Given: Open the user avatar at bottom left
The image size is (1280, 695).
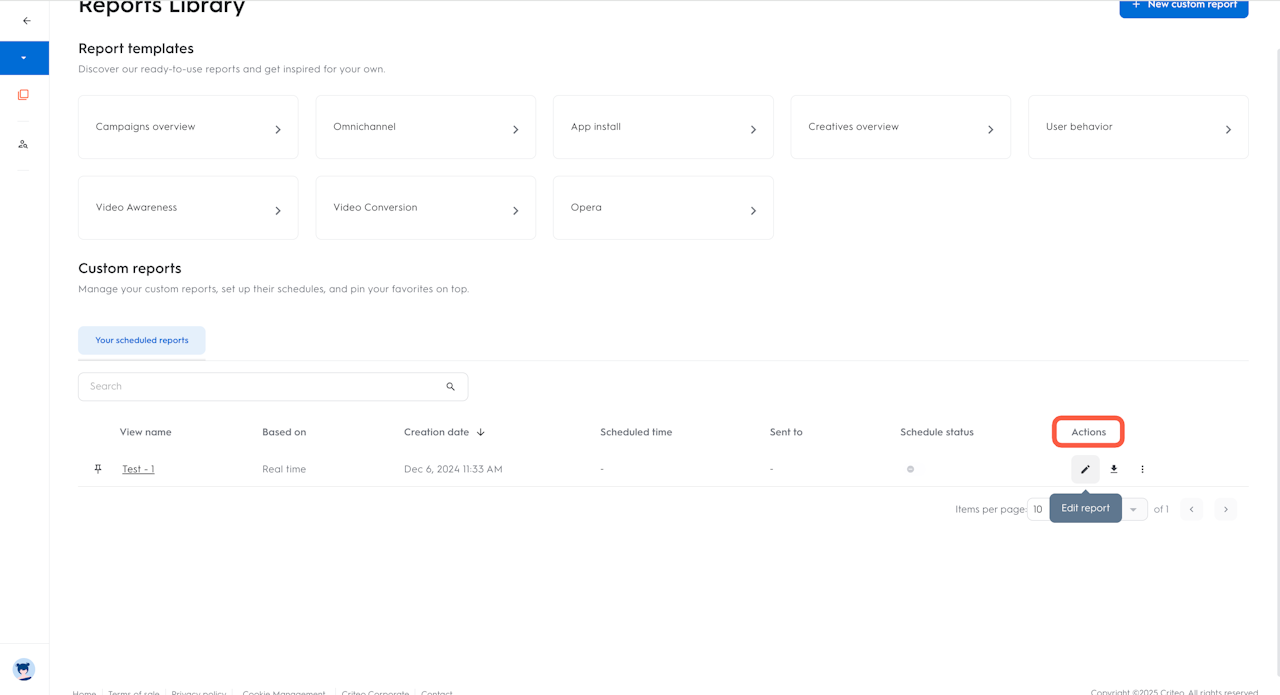Looking at the screenshot, I should pos(24,669).
